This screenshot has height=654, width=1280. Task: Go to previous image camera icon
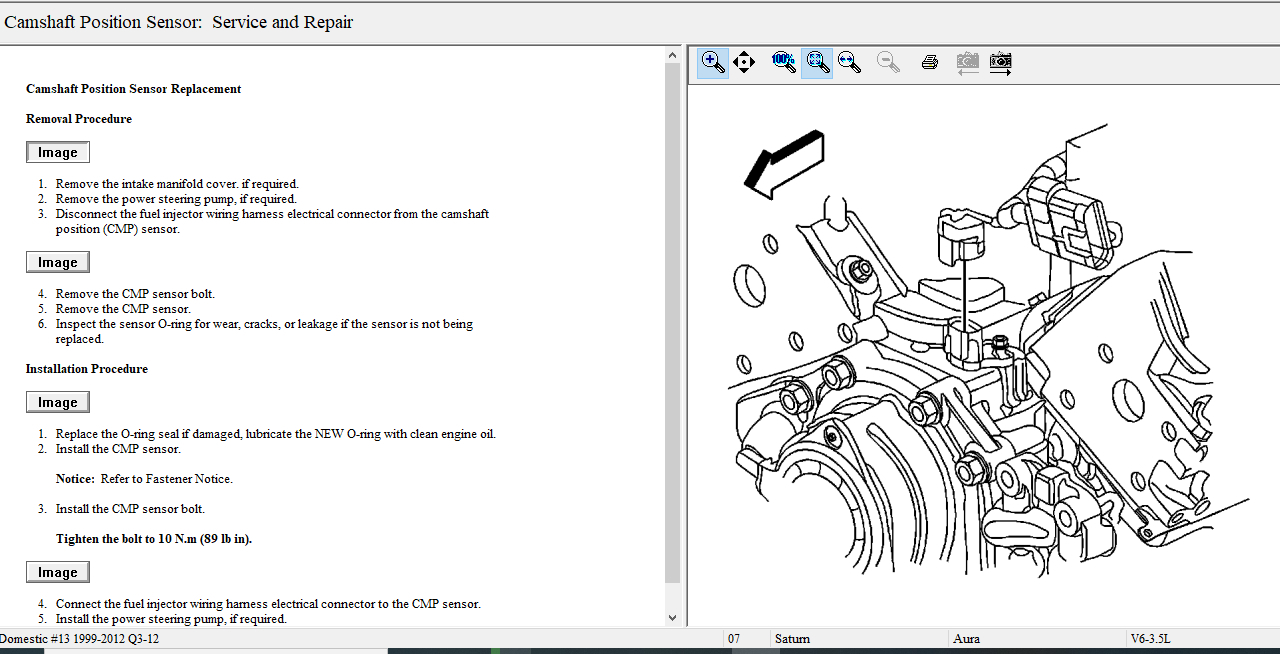pyautogui.click(x=967, y=63)
